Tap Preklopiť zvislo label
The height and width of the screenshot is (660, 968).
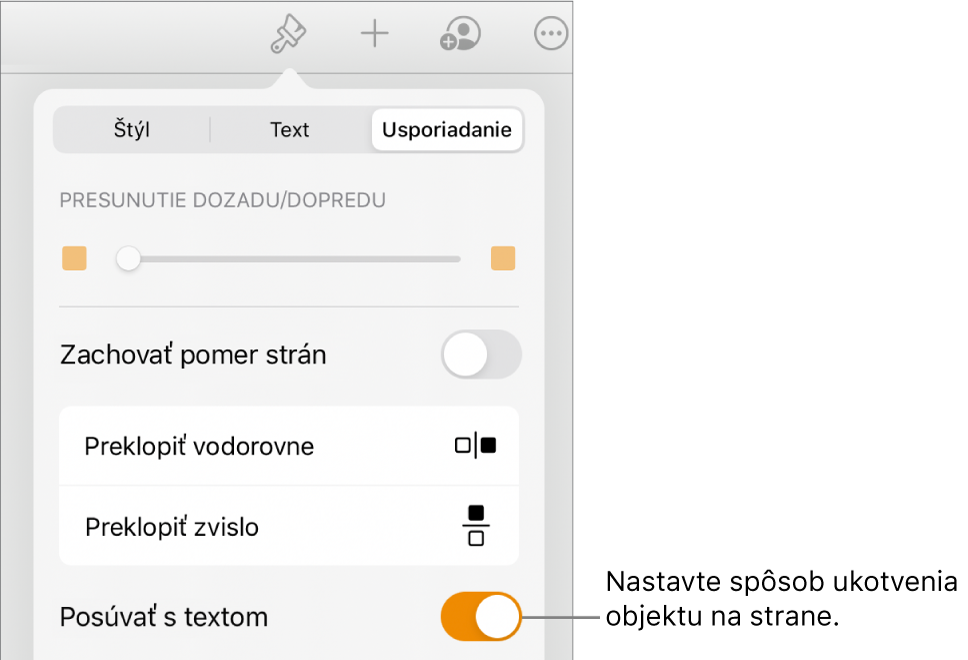click(x=172, y=526)
